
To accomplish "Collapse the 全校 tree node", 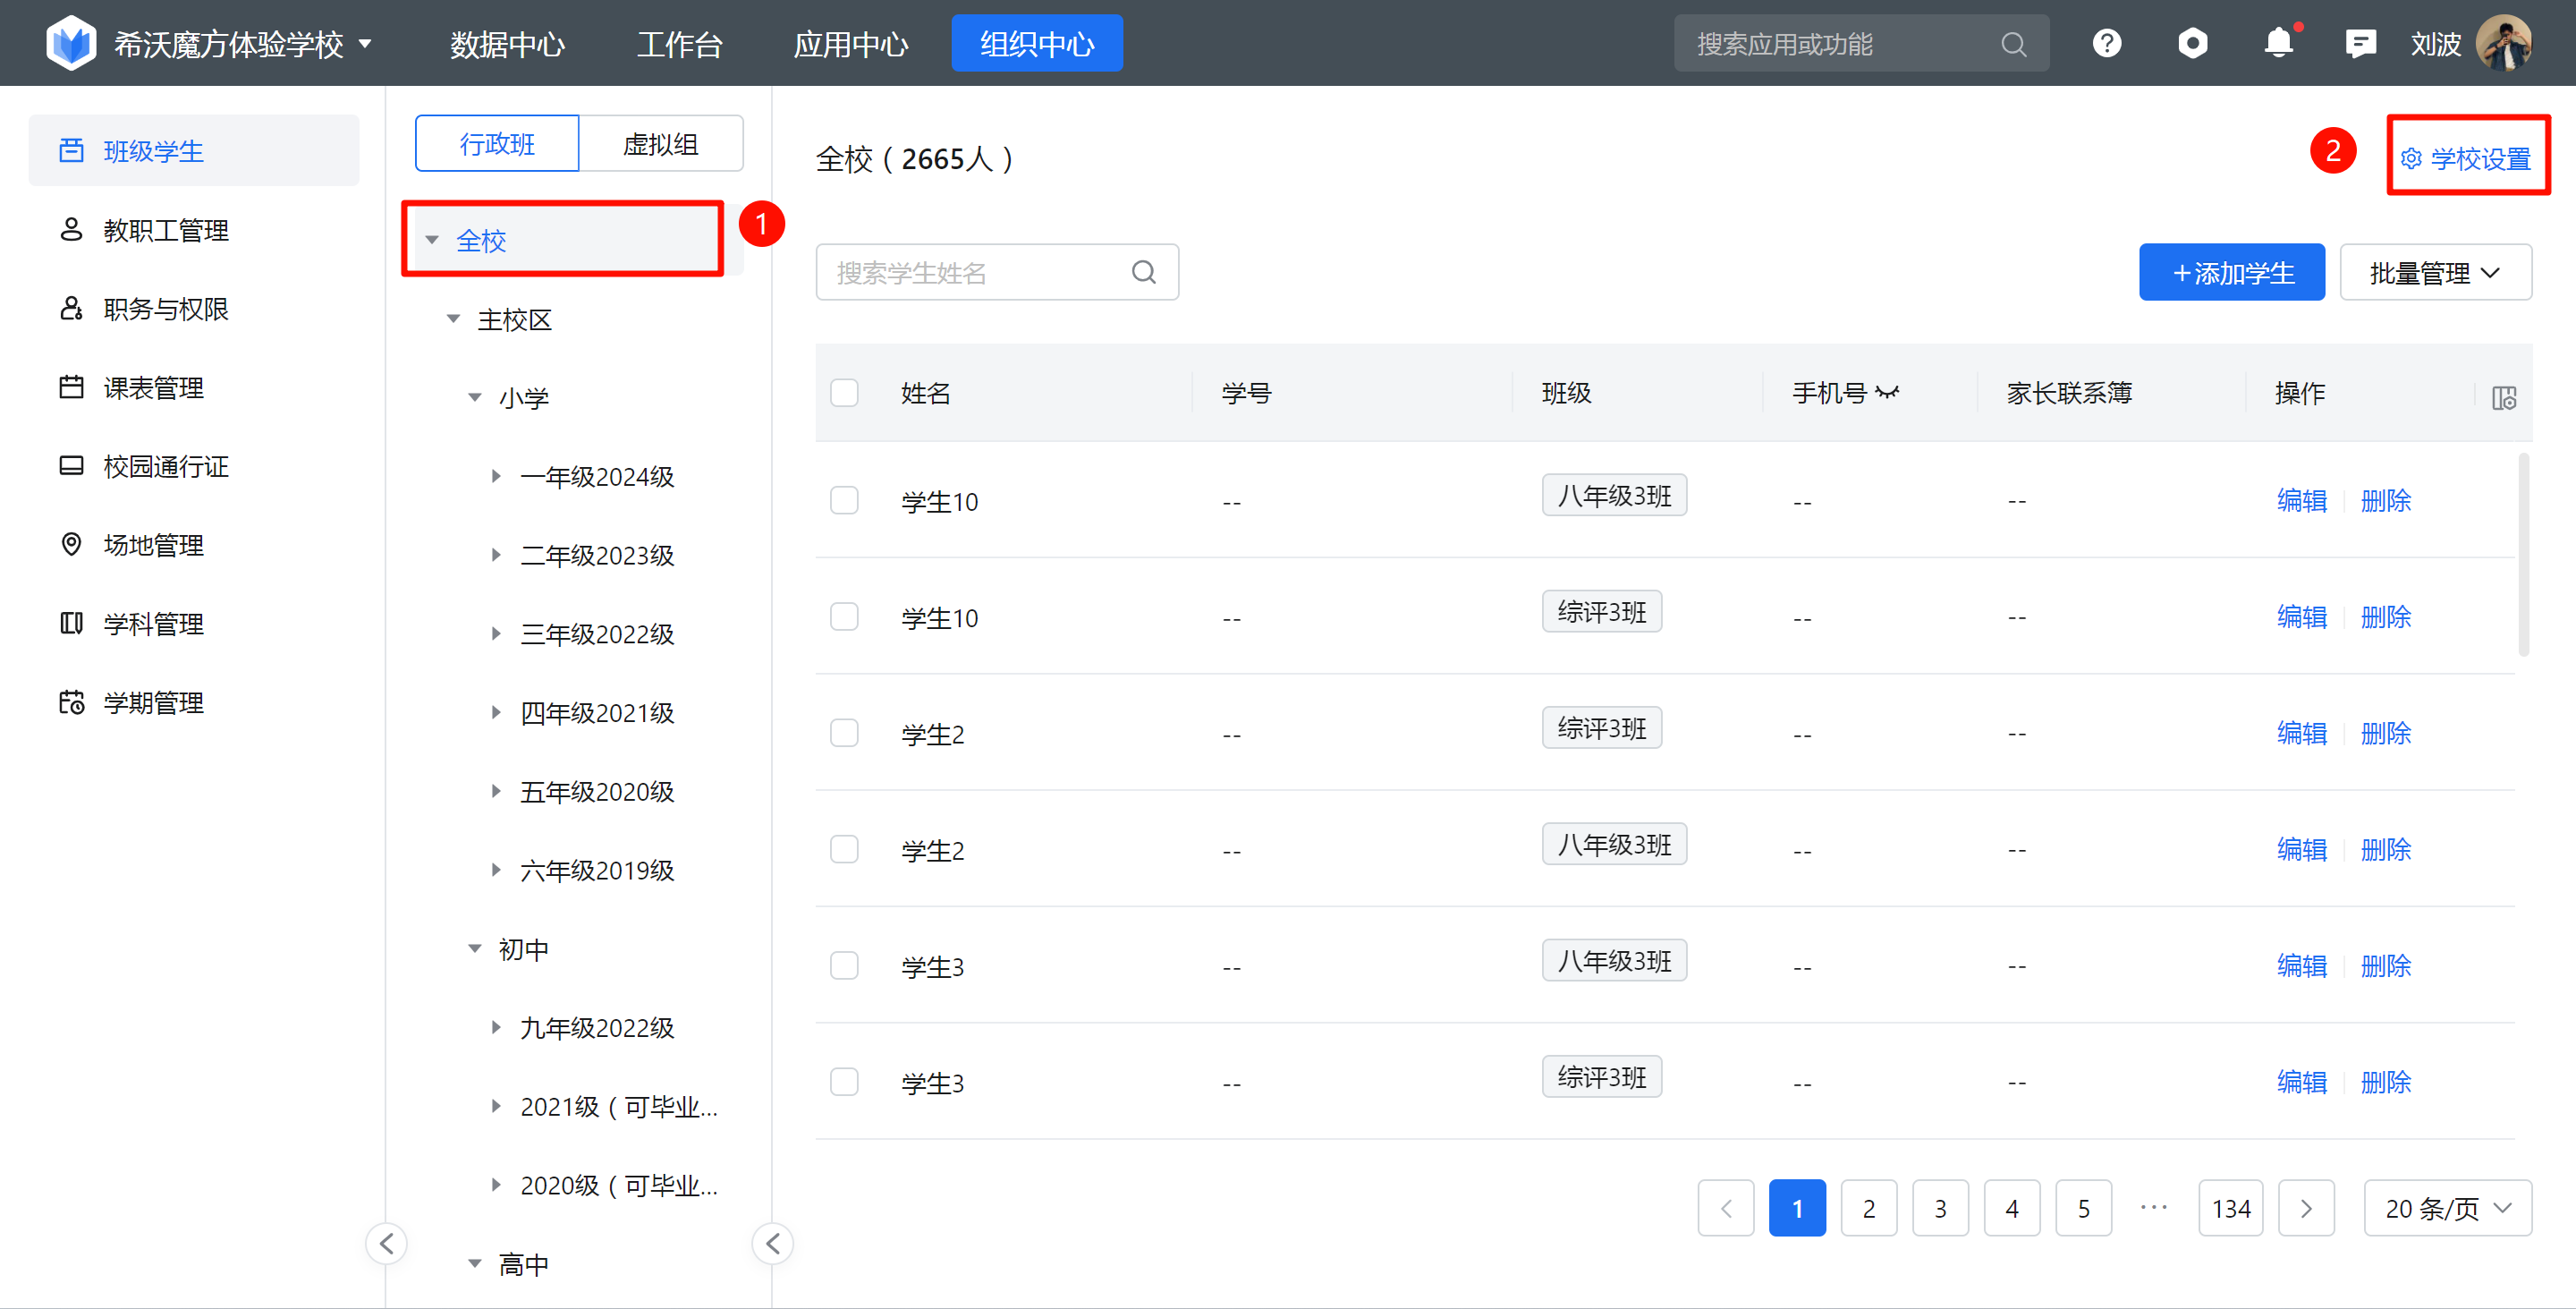I will (x=432, y=240).
